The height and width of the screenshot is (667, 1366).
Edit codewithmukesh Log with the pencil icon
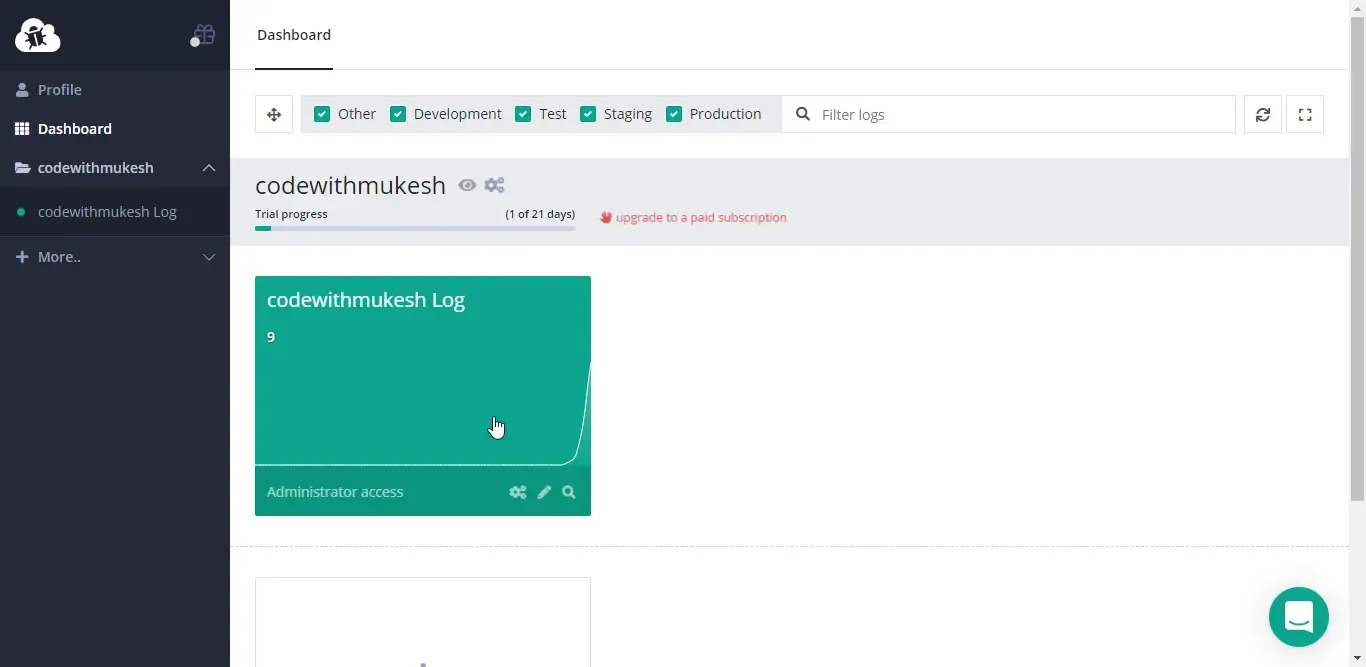tap(544, 492)
